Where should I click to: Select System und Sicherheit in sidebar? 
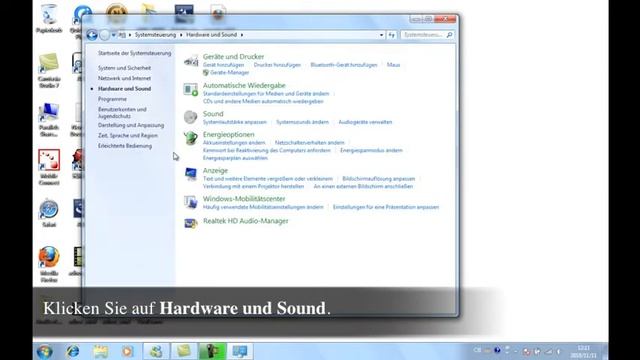tap(124, 68)
